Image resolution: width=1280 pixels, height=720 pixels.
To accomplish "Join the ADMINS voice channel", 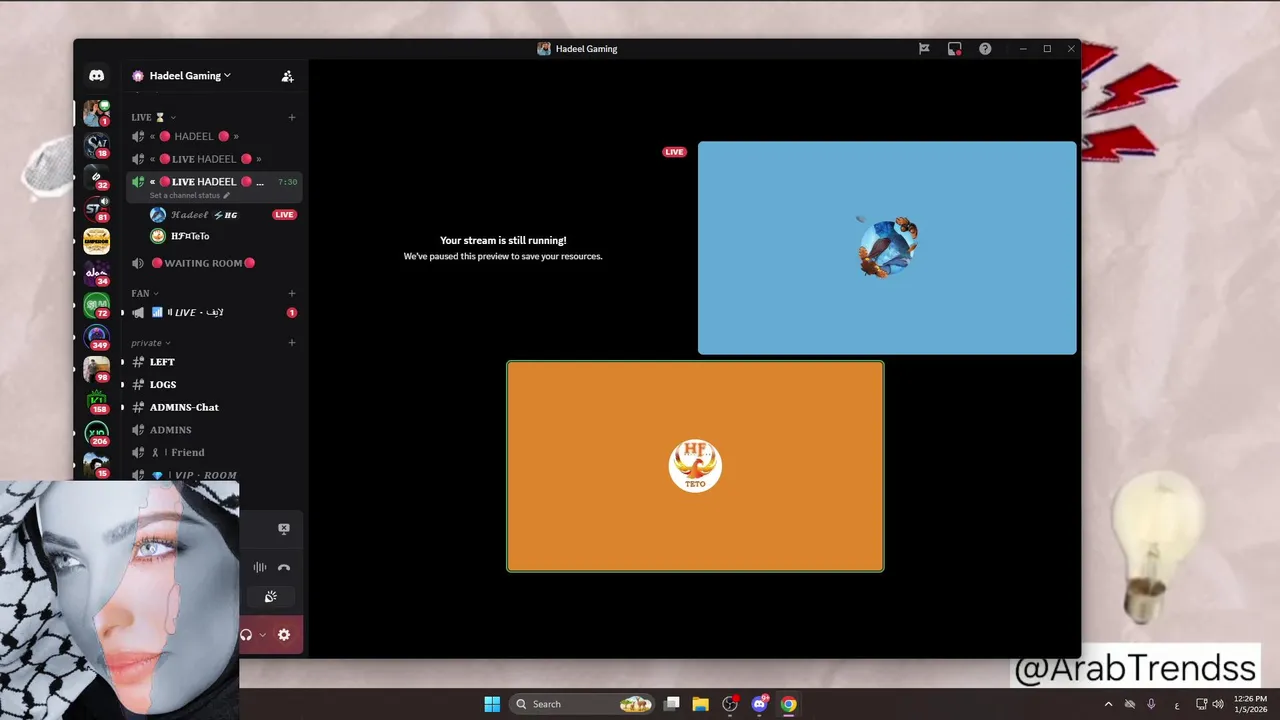I will coord(214,430).
